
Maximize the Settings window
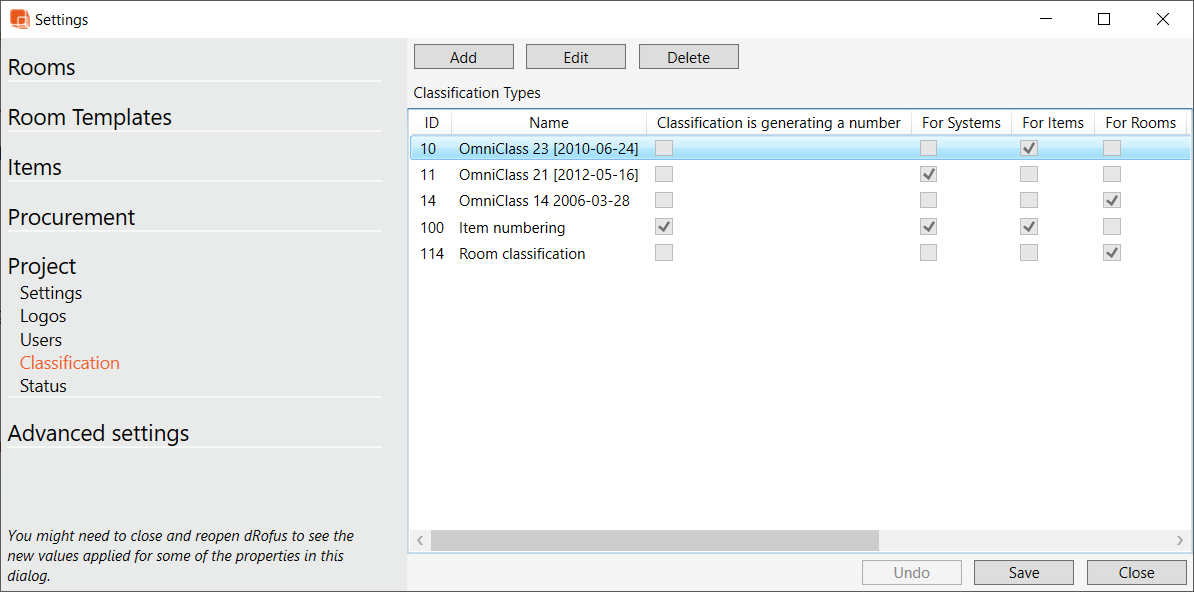coord(1103,20)
